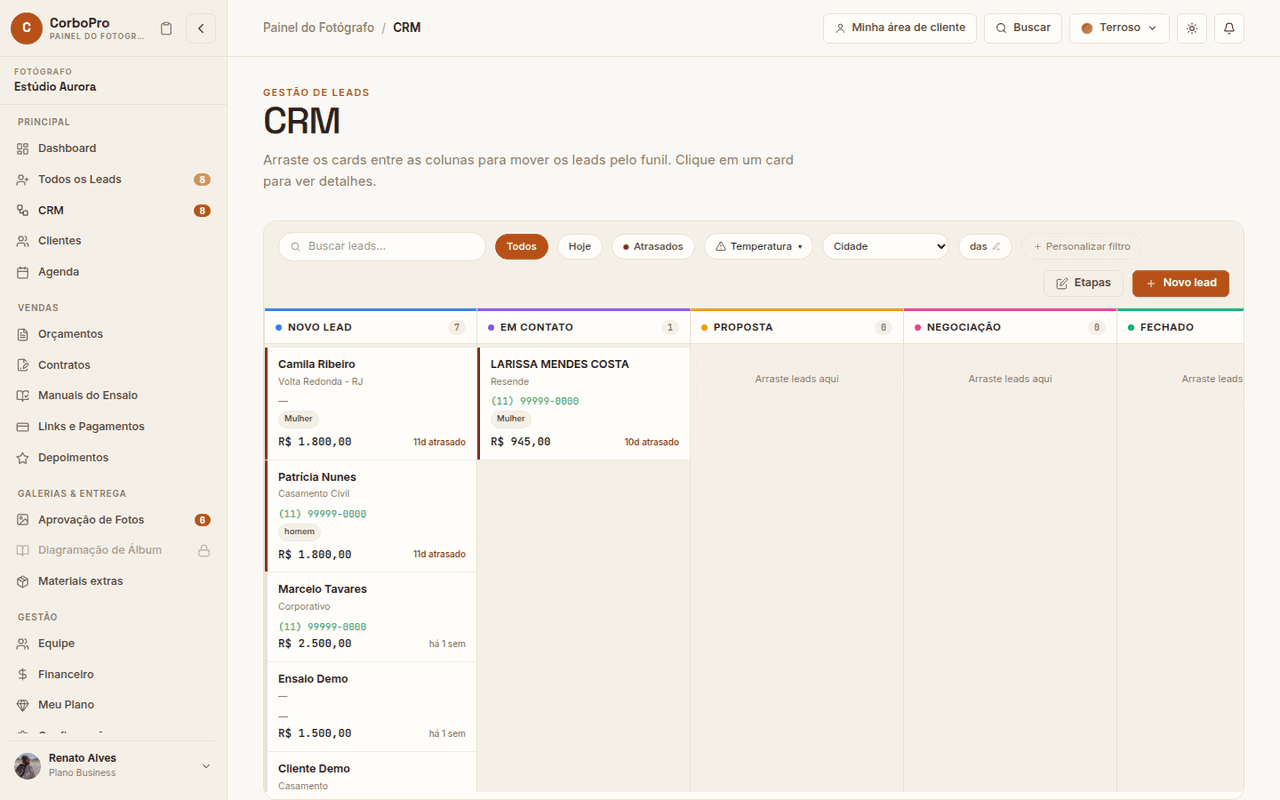This screenshot has height=800, width=1280.
Task: Click the pencil icon on the 'das' filter
Action: coord(996,246)
